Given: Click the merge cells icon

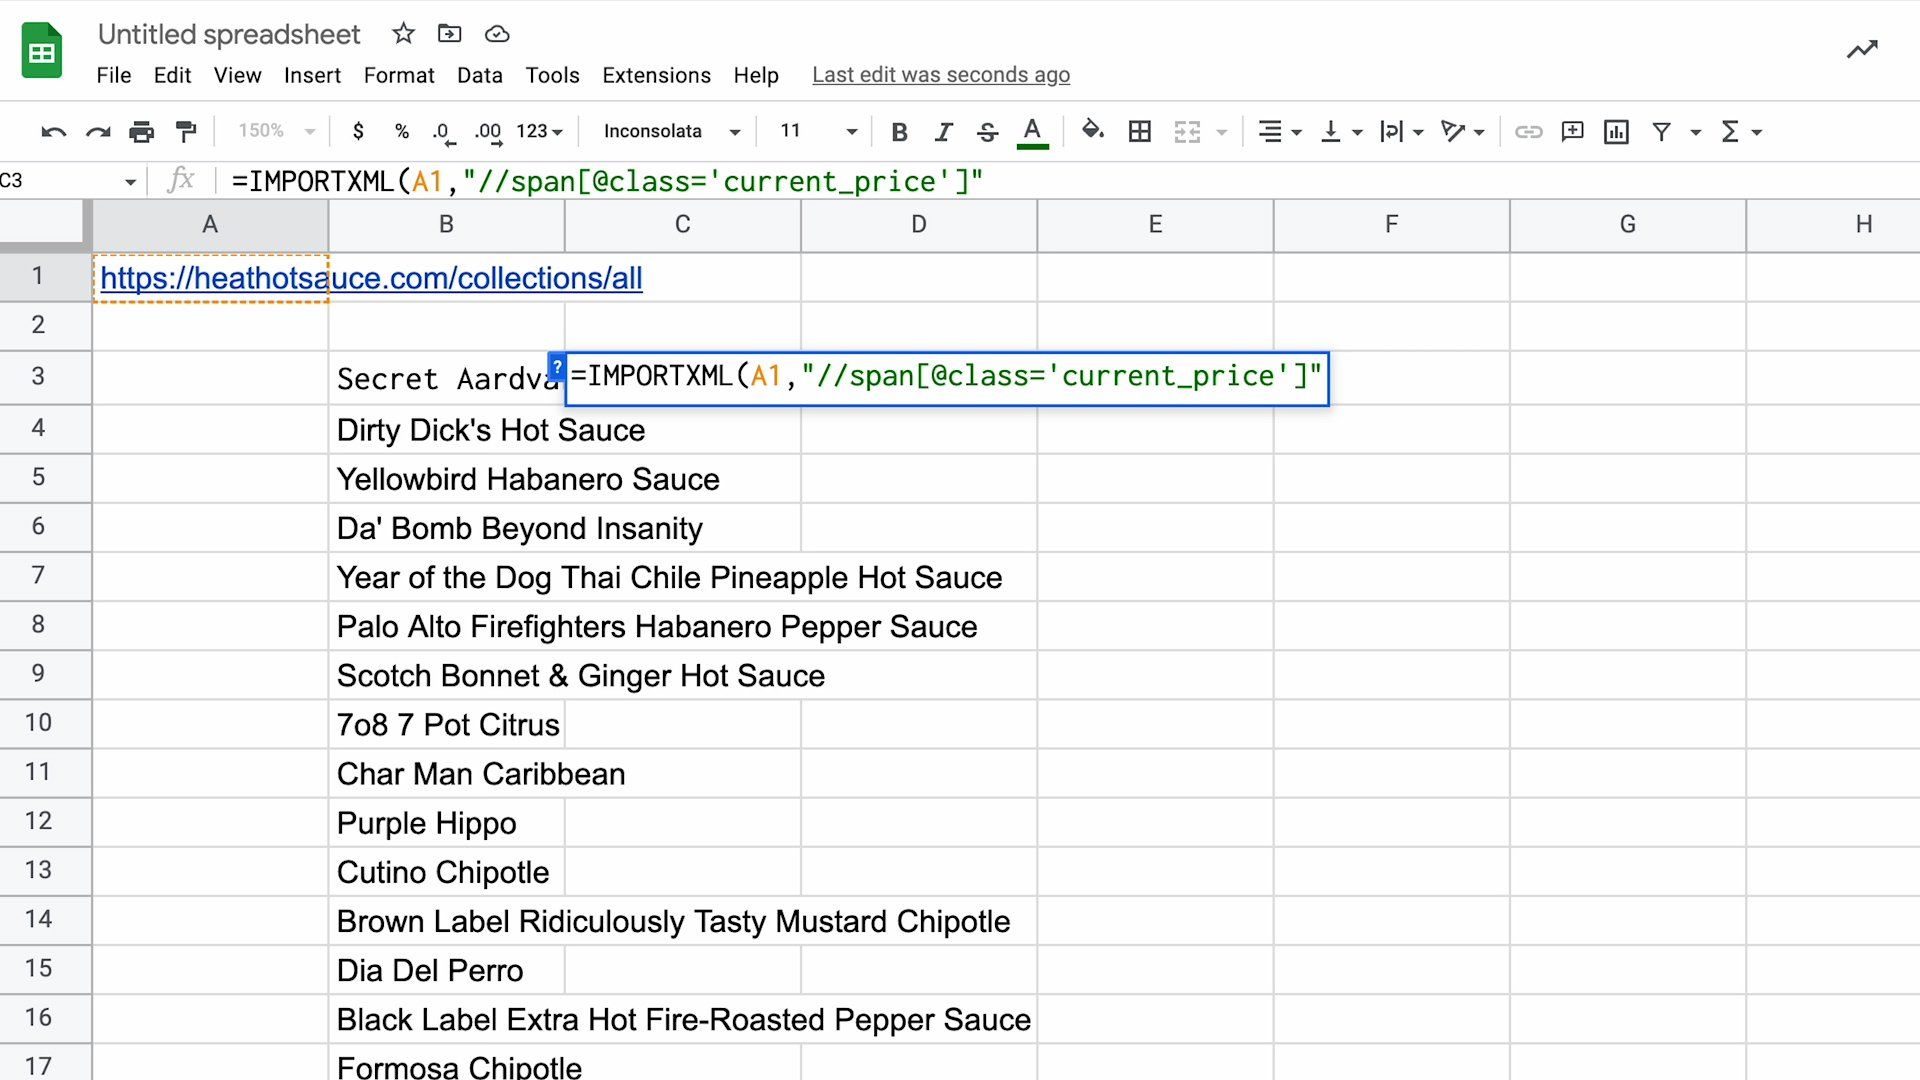Looking at the screenshot, I should pos(1187,131).
